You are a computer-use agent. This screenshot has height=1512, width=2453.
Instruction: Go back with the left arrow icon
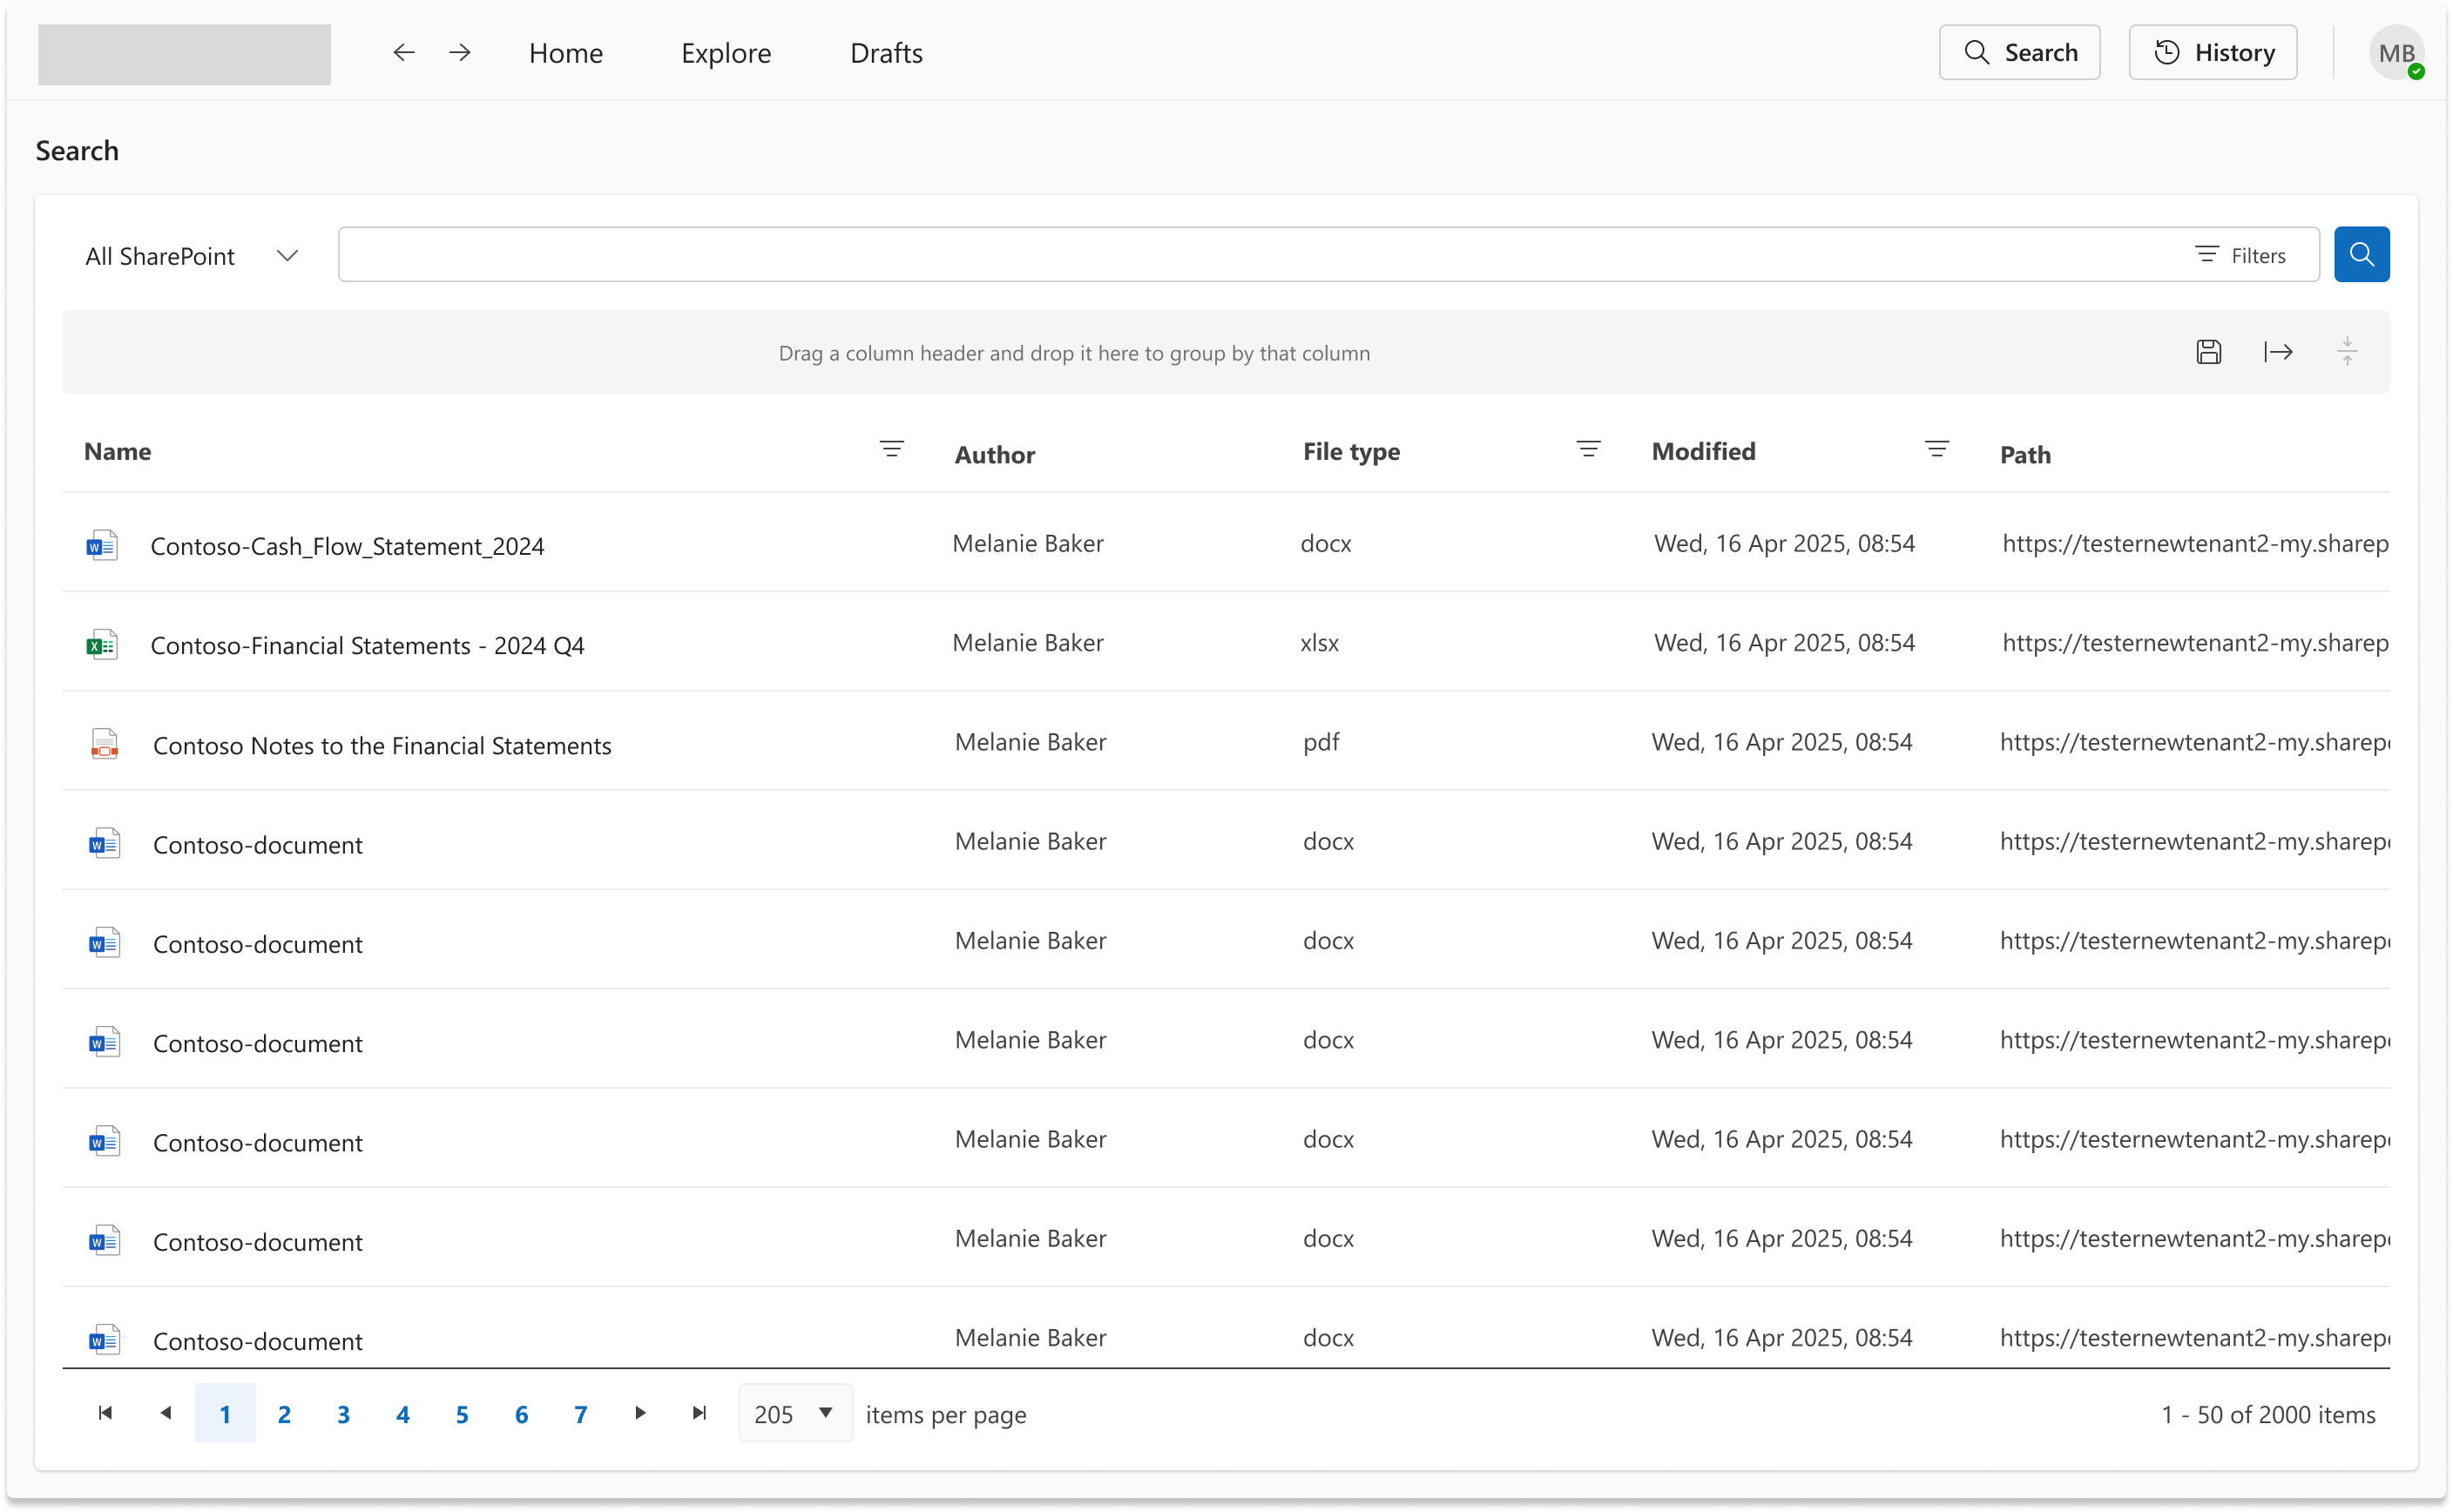click(x=403, y=52)
